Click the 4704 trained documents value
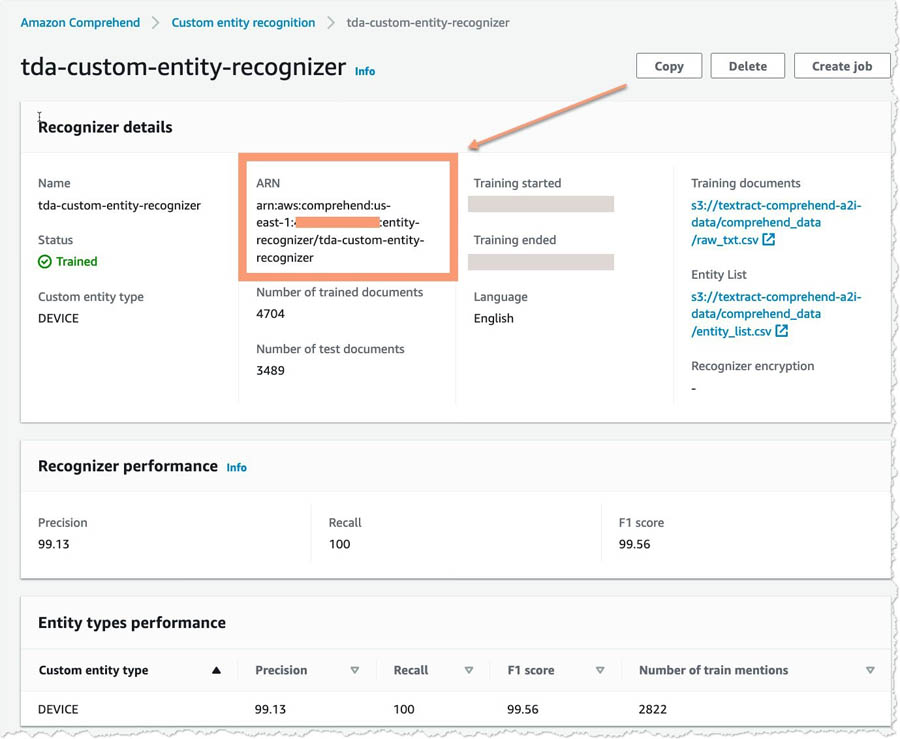The height and width of the screenshot is (739, 900). click(x=270, y=314)
